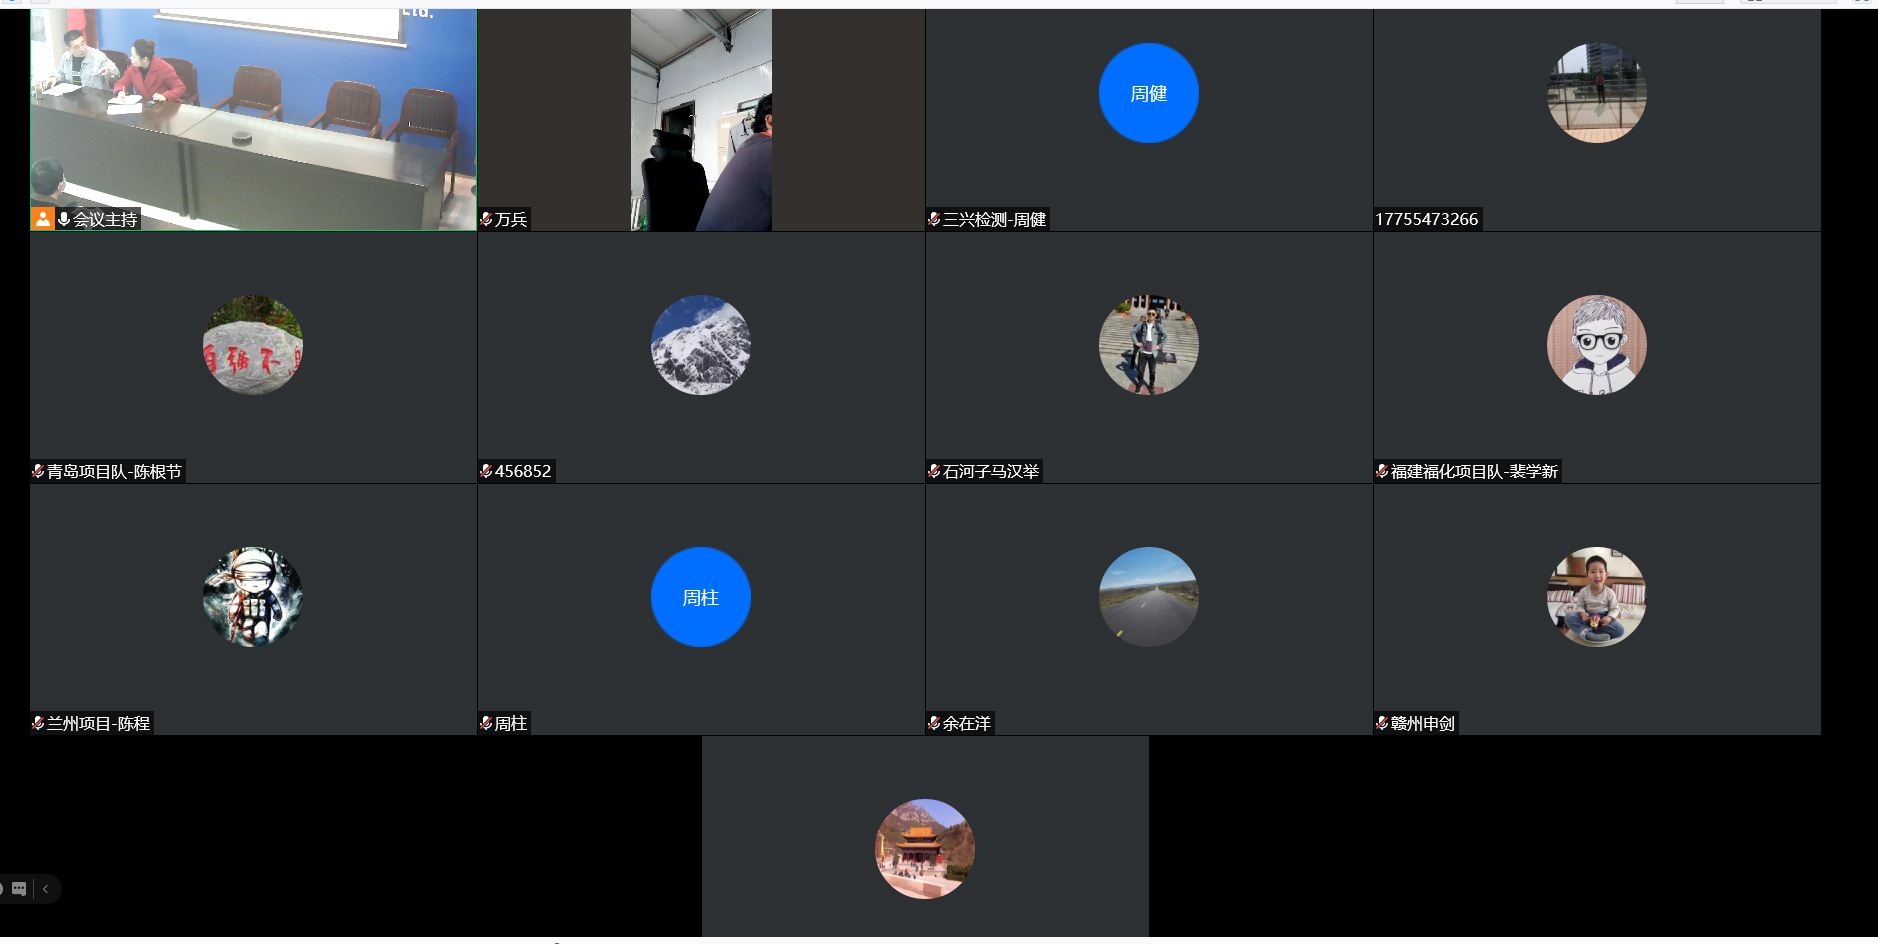1878x944 pixels.
Task: Click the 余在洋 name label
Action: pyautogui.click(x=967, y=723)
